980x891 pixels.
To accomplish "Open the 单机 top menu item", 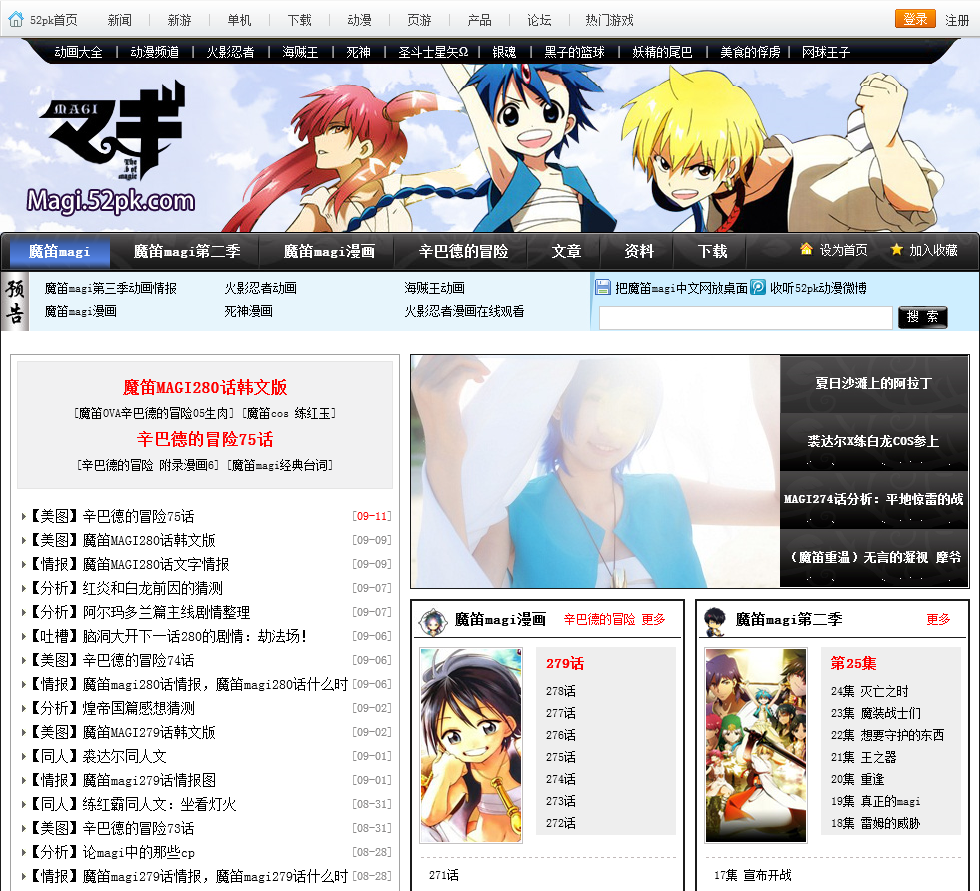I will (239, 20).
